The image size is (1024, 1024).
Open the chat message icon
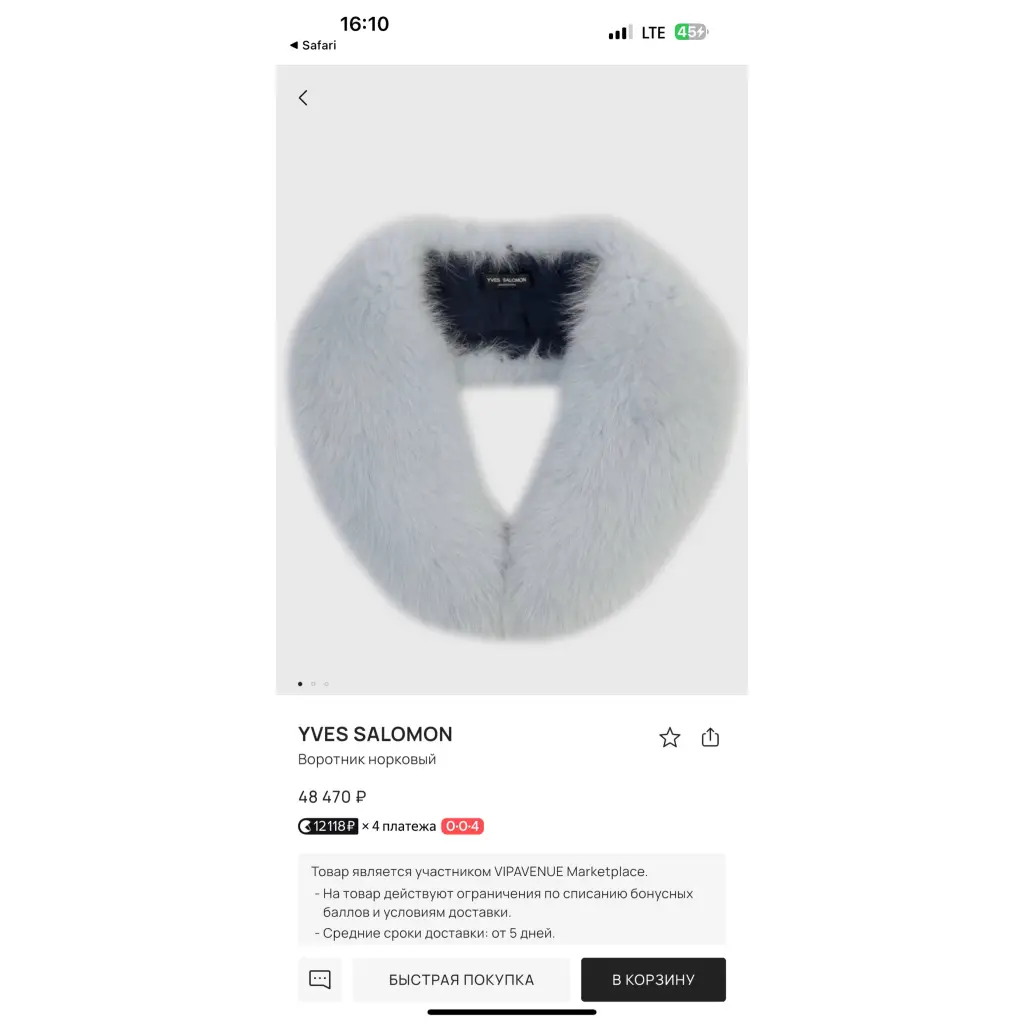320,979
